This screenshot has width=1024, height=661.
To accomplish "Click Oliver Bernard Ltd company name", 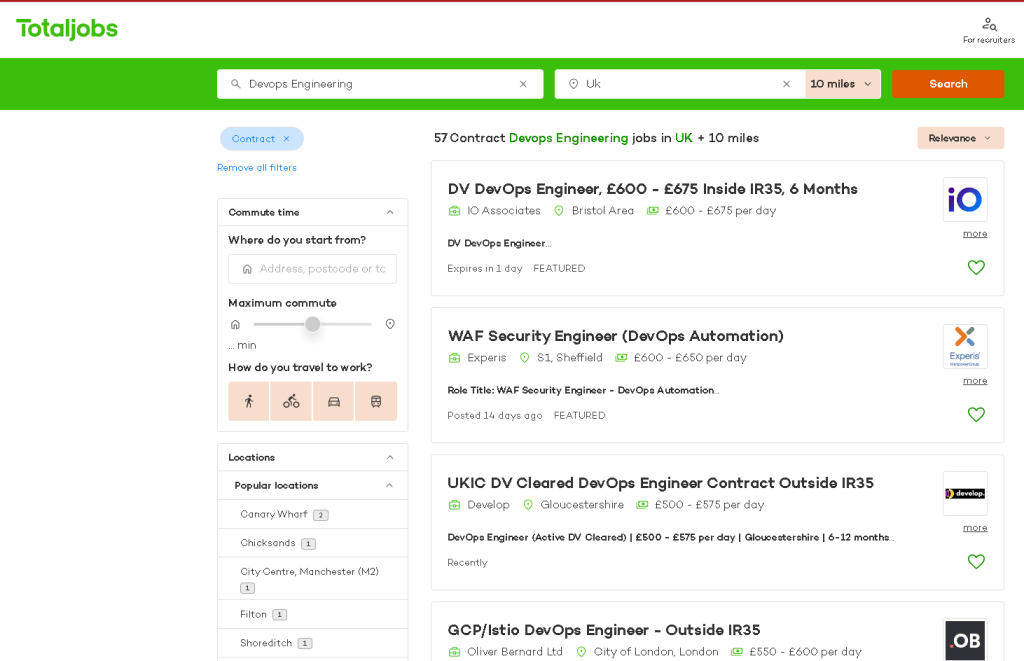I will click(x=515, y=652).
